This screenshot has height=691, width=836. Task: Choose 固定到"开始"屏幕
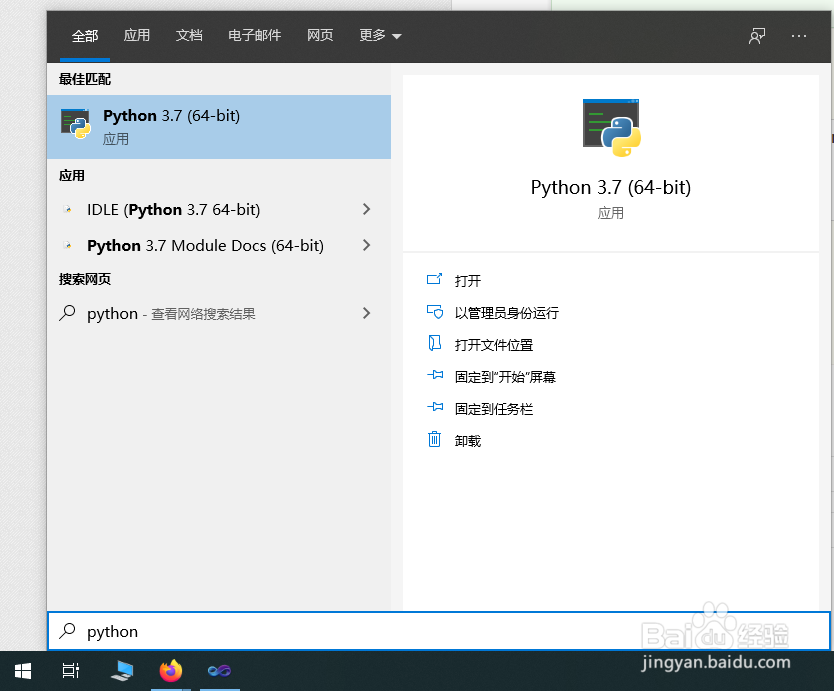coord(505,376)
